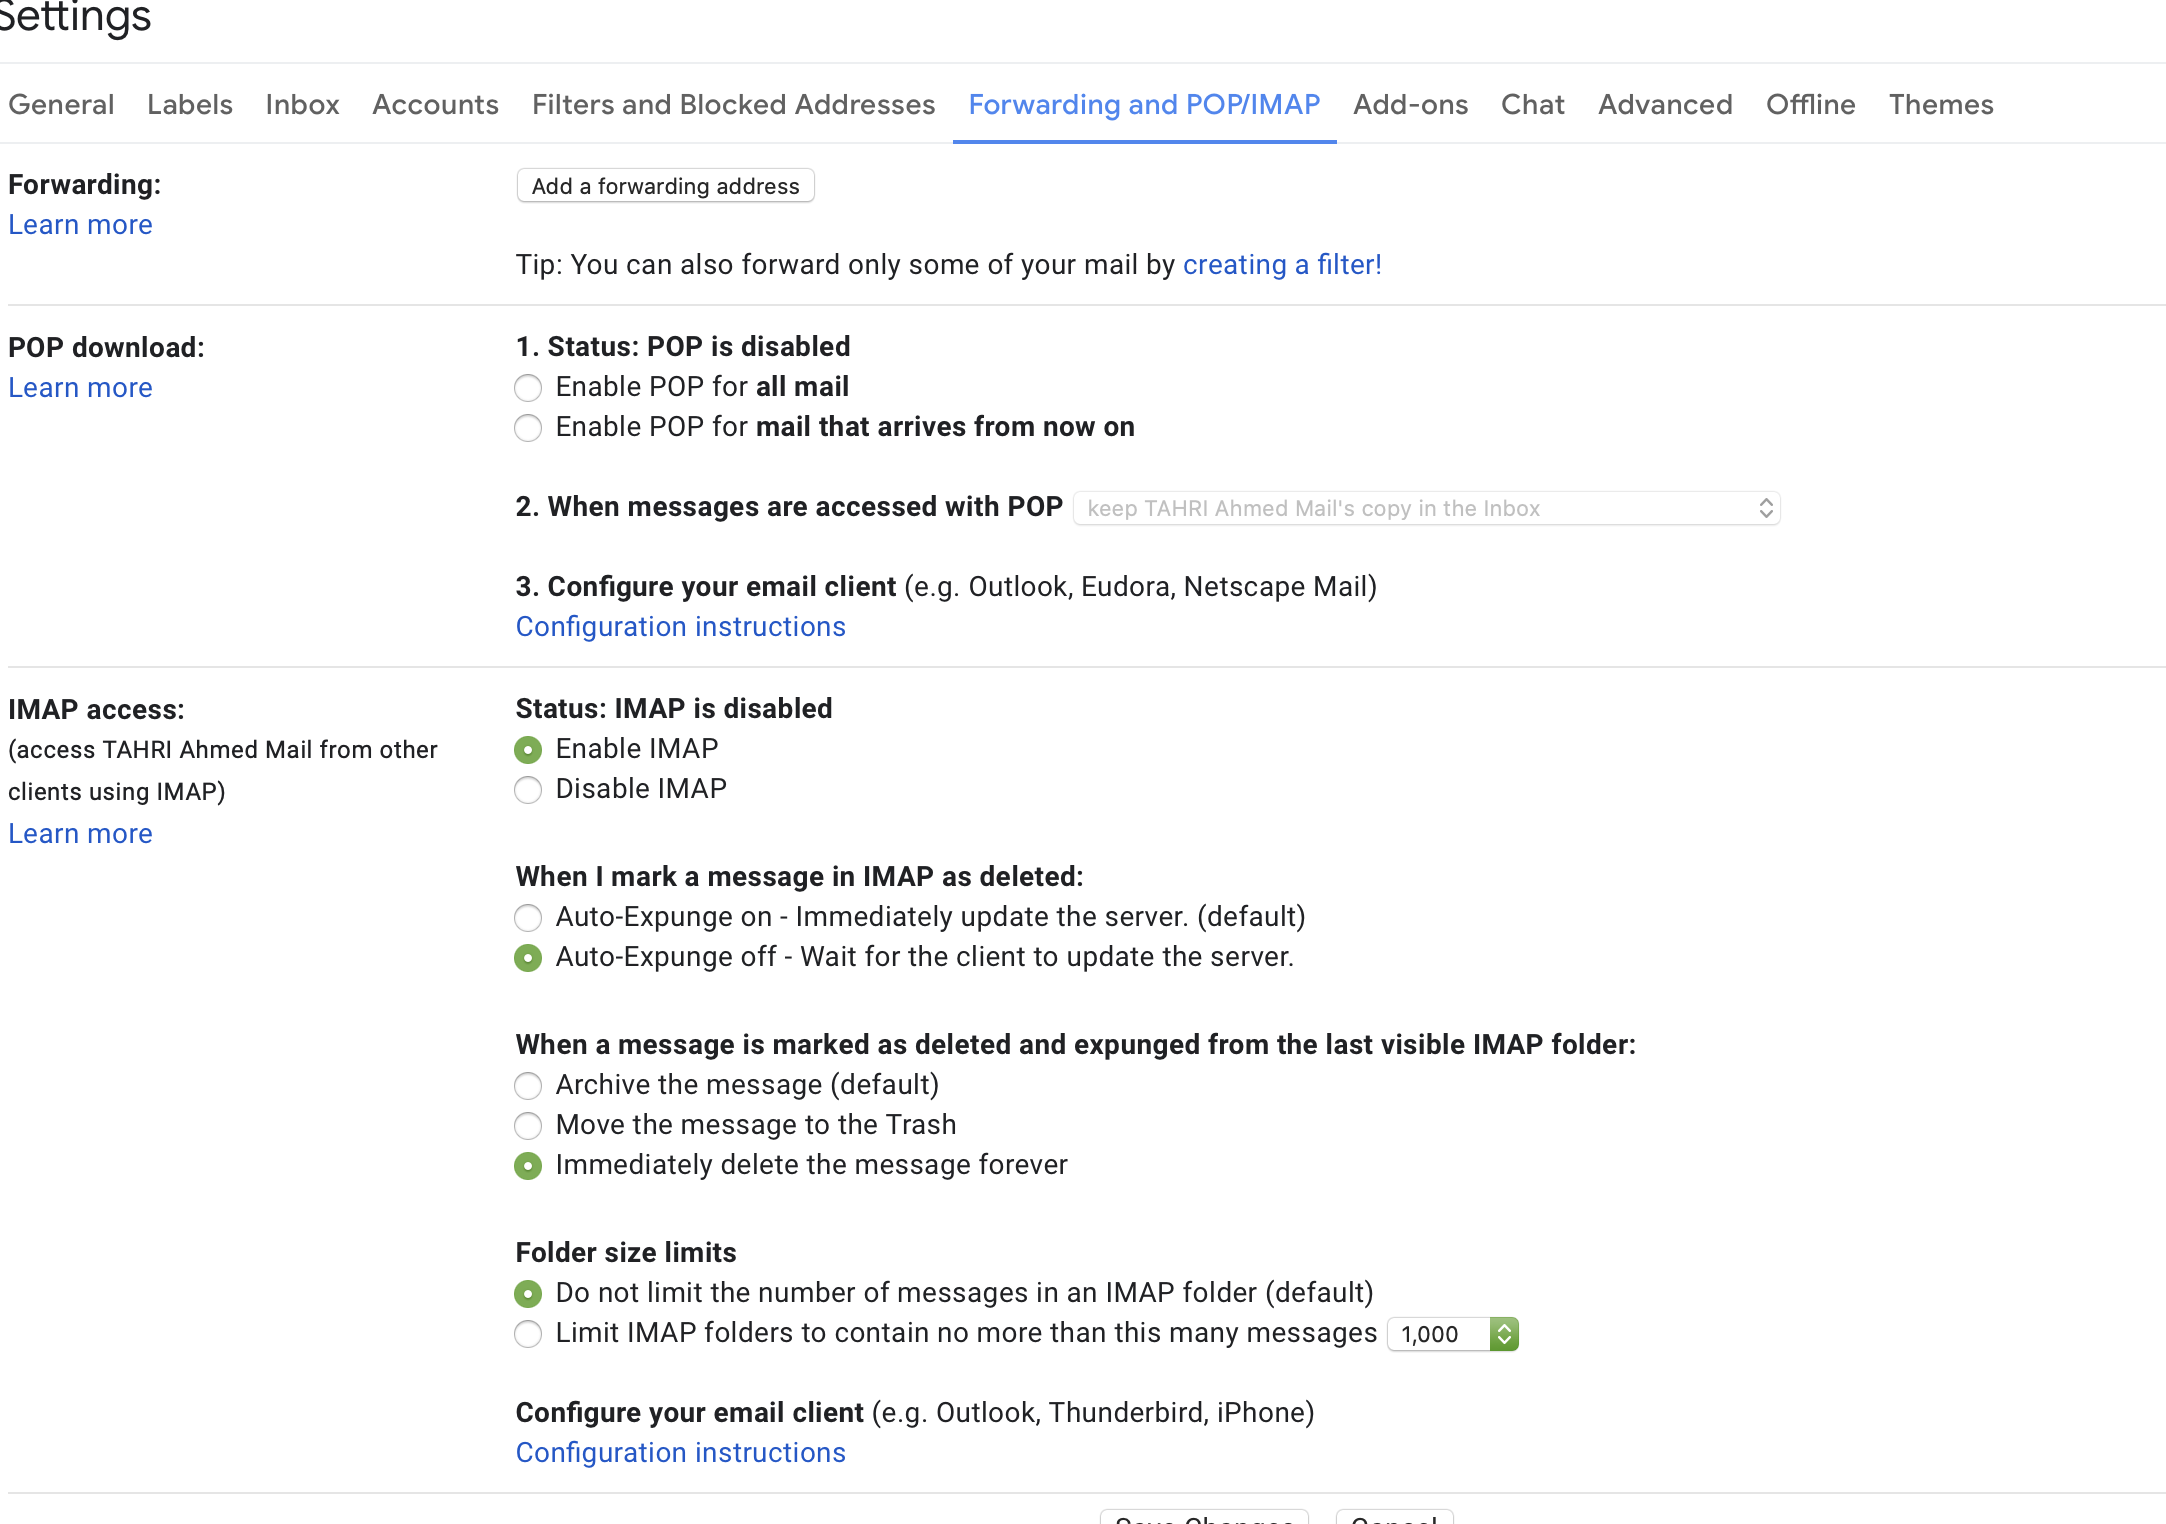
Task: Open the creating a filter link
Action: (x=1282, y=265)
